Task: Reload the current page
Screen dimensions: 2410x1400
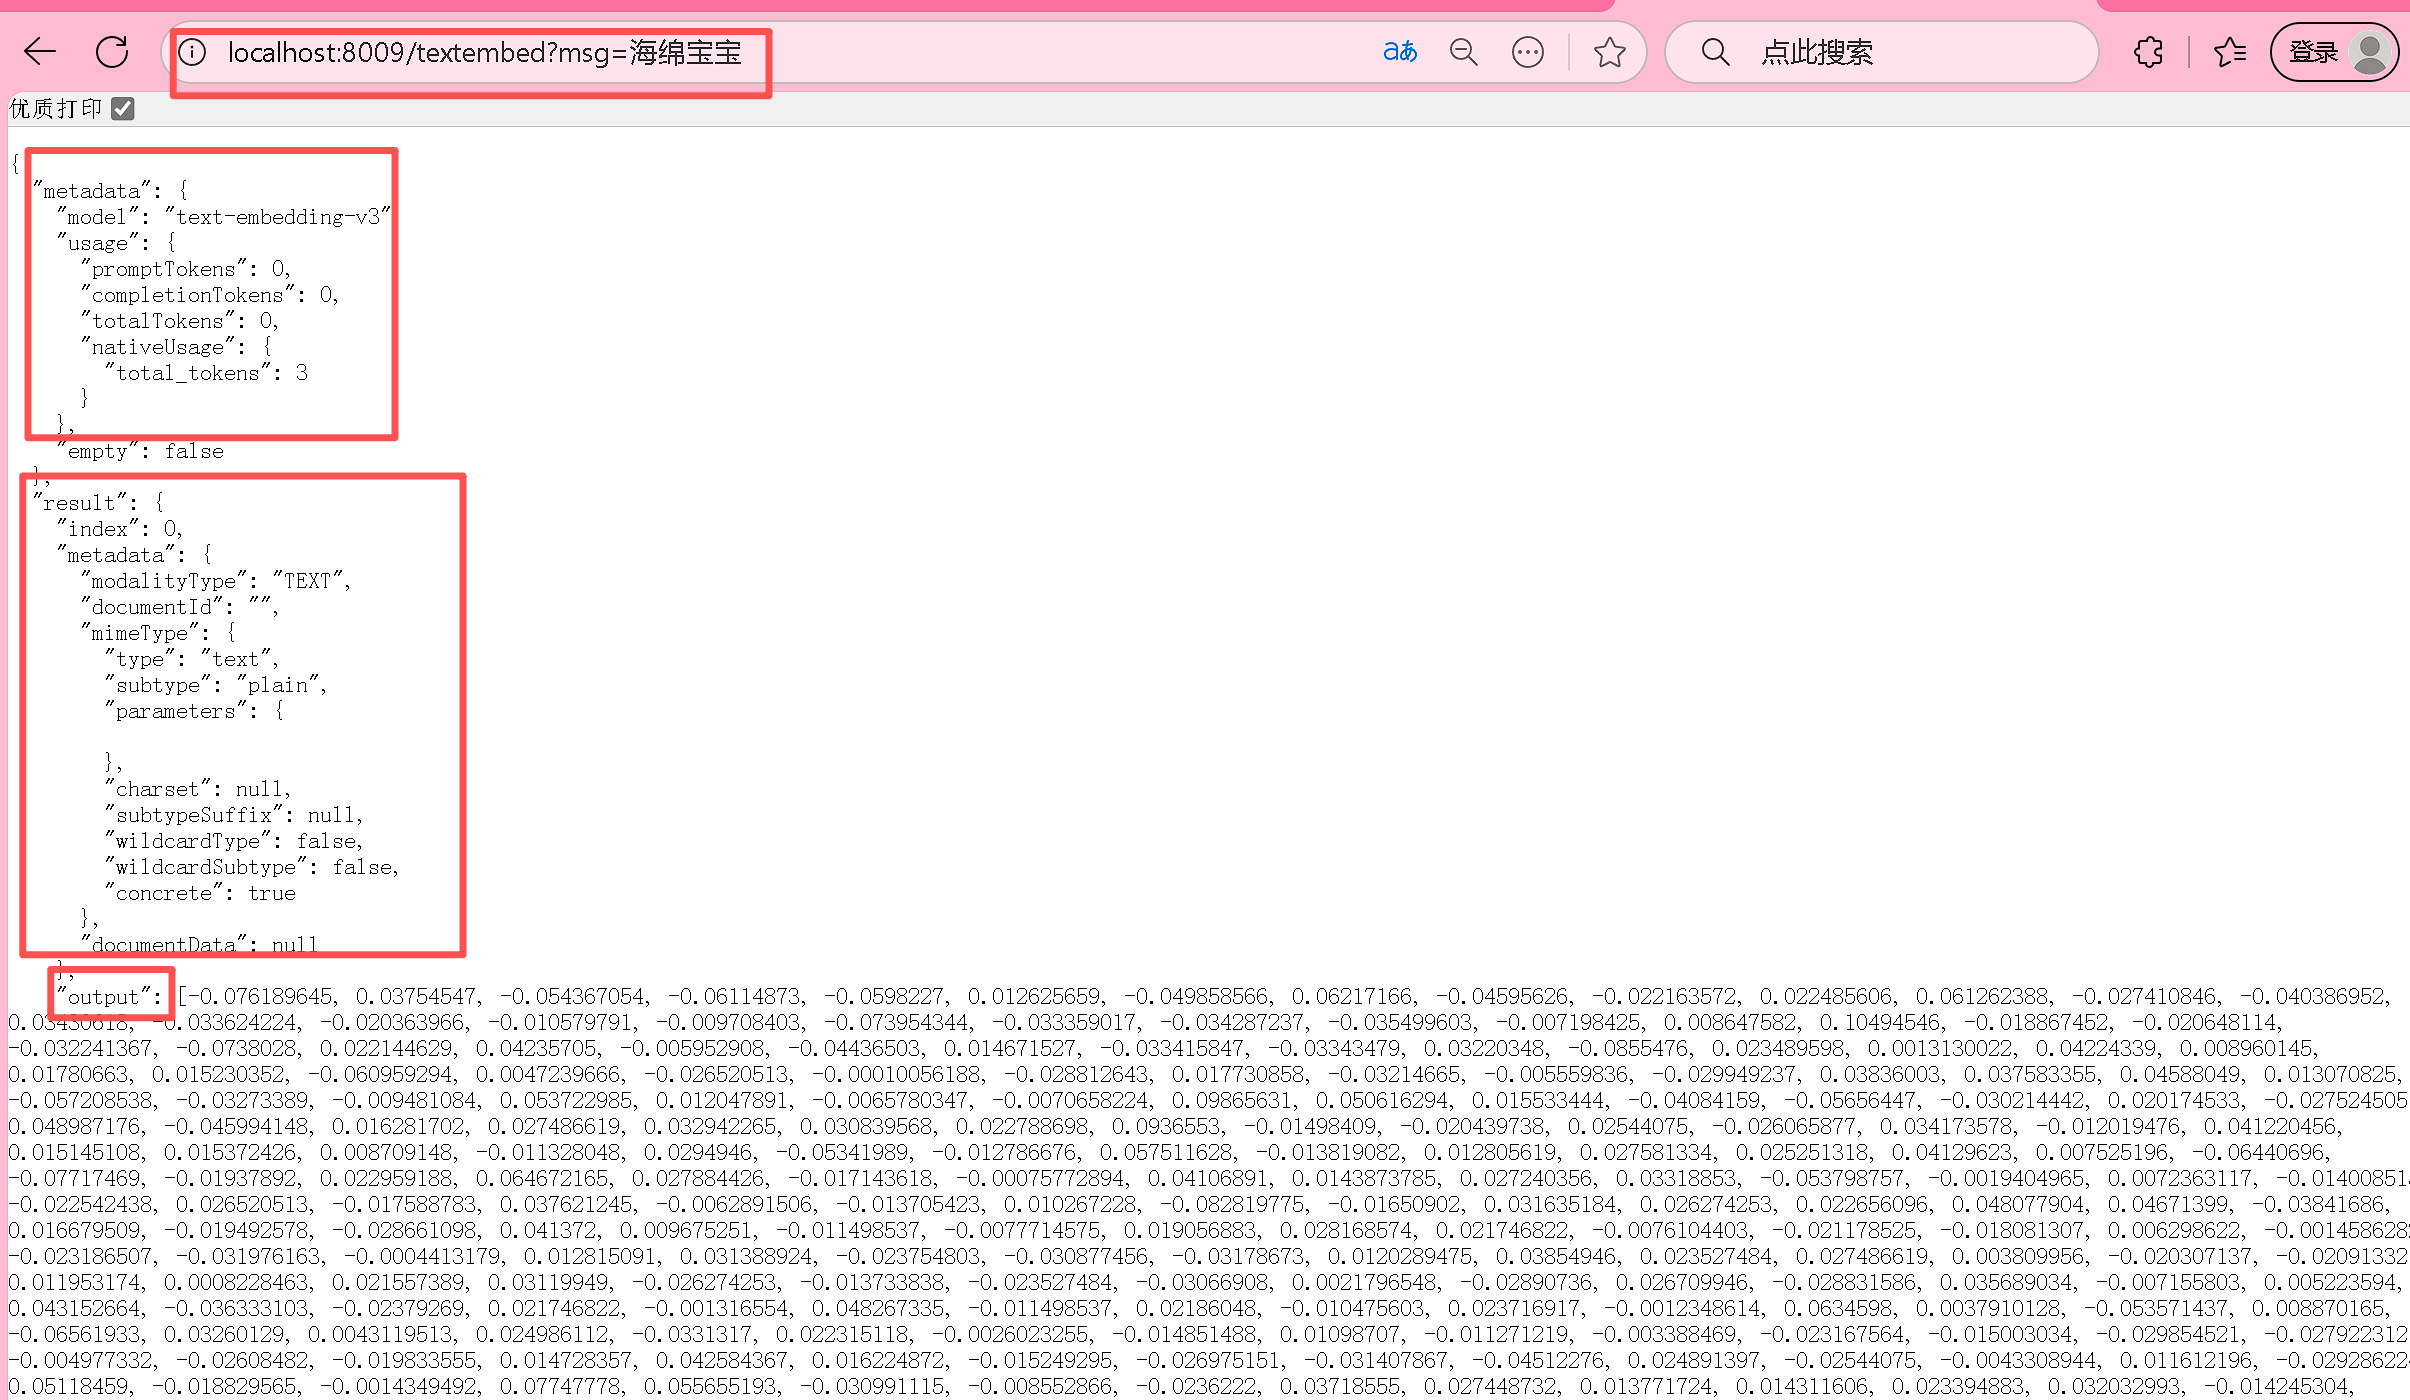Action: (x=112, y=52)
